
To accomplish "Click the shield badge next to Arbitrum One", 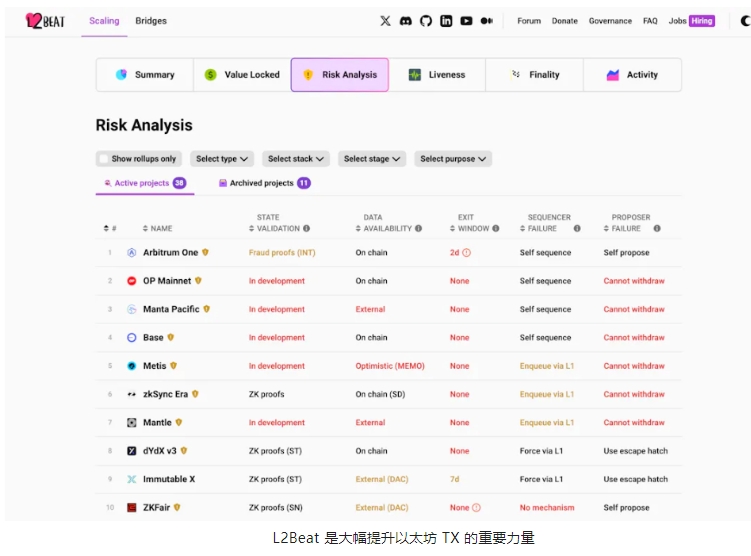I will tap(205, 252).
